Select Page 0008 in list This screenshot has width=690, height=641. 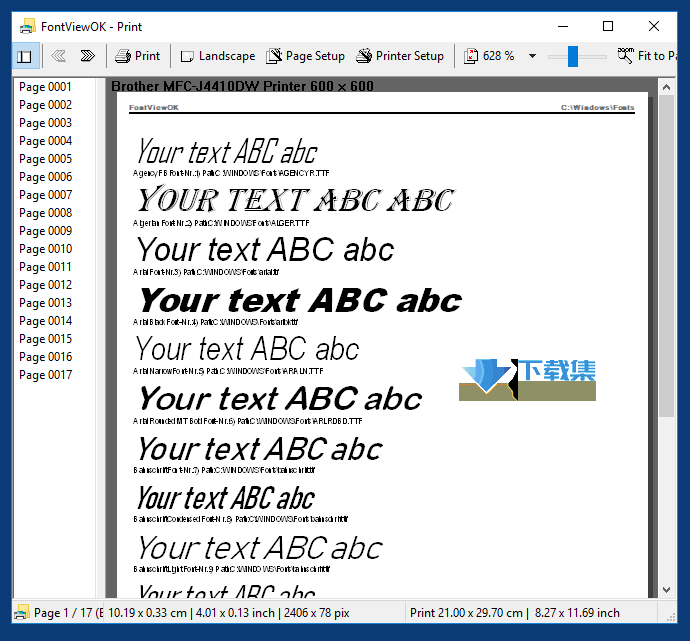[45, 213]
